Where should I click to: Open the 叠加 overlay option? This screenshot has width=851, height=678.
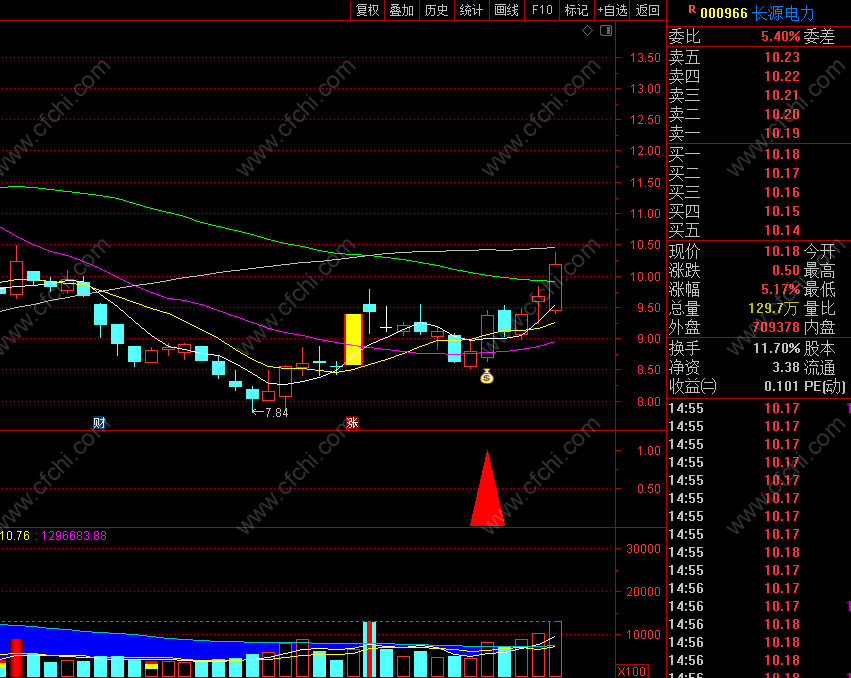point(402,10)
